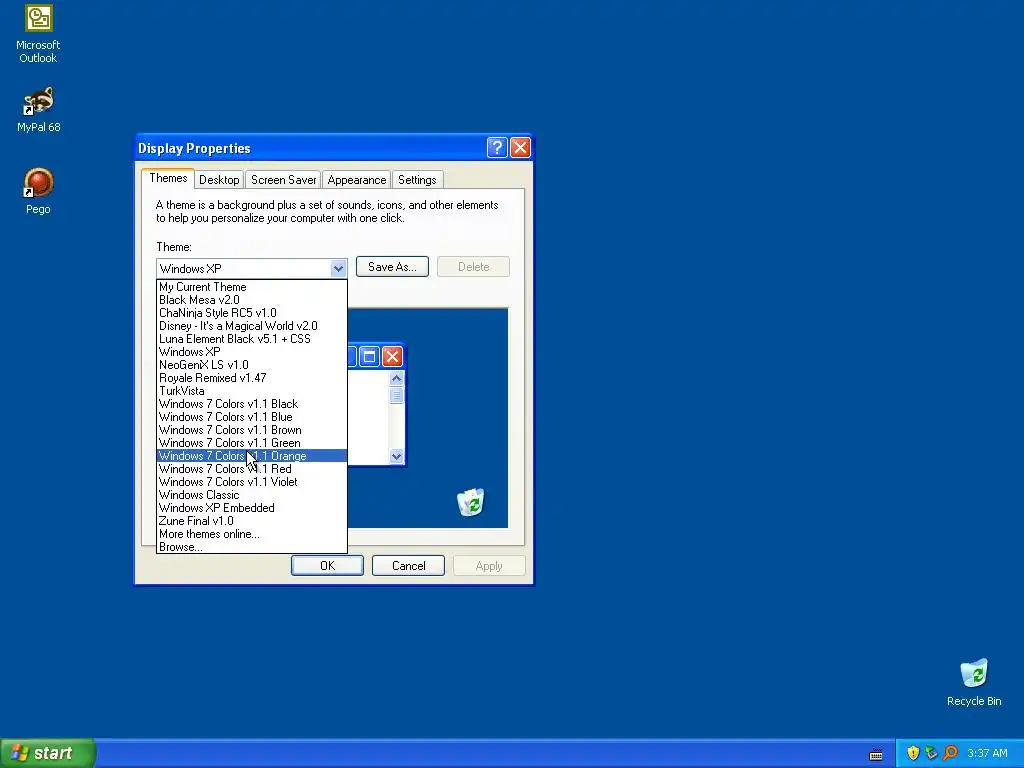The image size is (1024, 768).
Task: Select Windows XP in the theme list
Action: (x=252, y=352)
